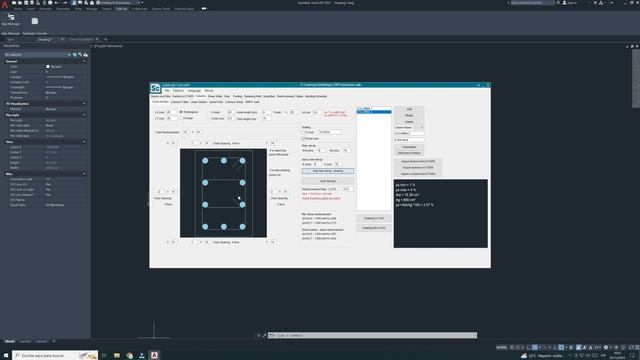Click the Delete button next to the column list
The width and height of the screenshot is (640, 360).
point(409,122)
